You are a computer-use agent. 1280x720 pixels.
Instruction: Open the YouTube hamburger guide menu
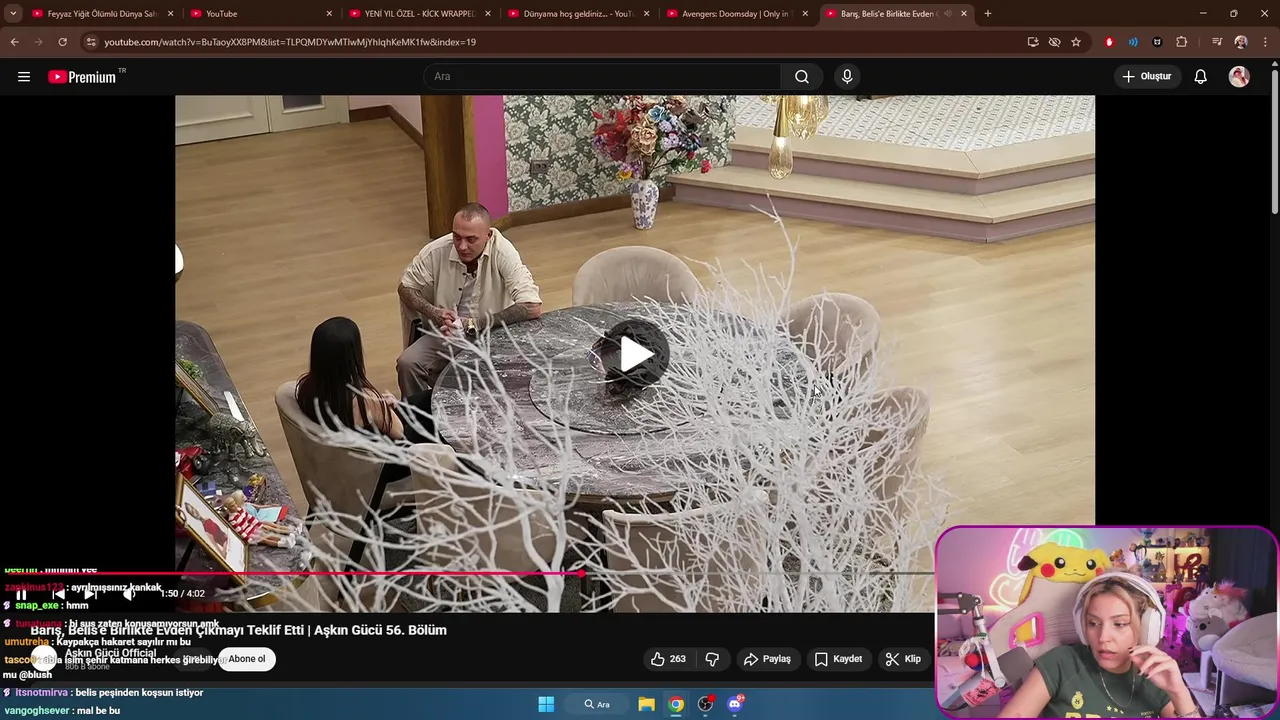(x=24, y=77)
